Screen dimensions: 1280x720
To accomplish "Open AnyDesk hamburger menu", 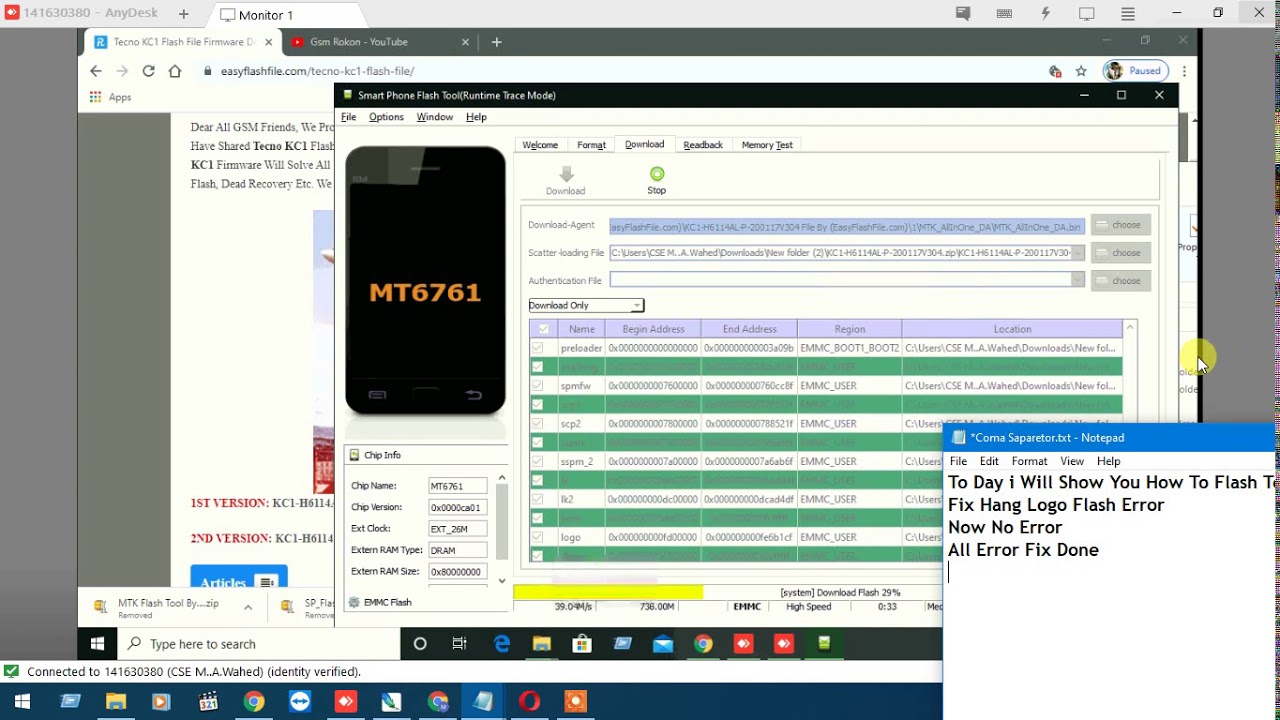I will point(1128,14).
